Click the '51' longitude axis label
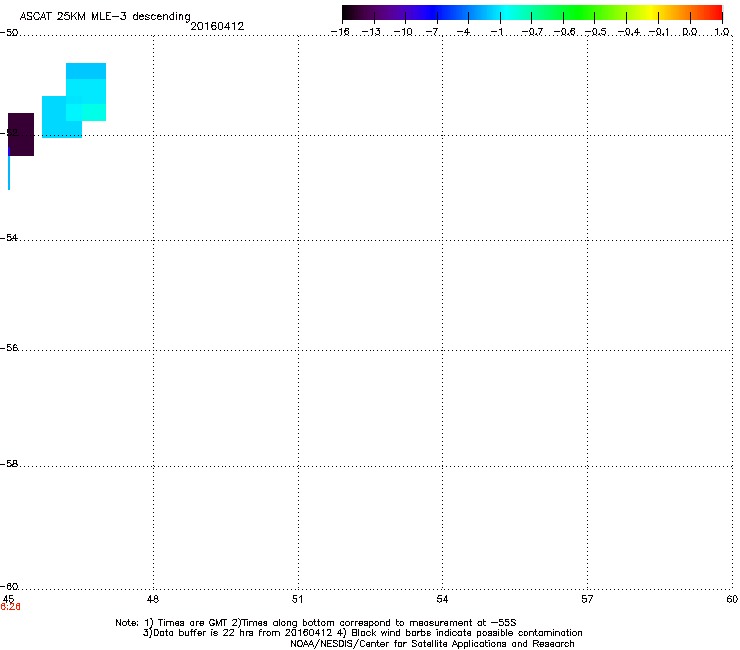The height and width of the screenshot is (650, 740). point(297,599)
